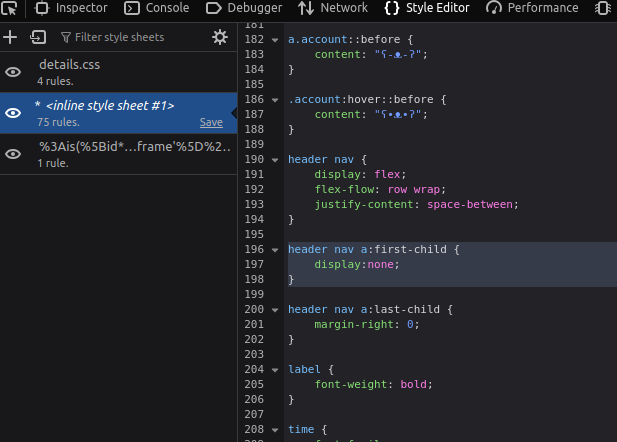Click content value on line 183
617x442 pixels.
click(398, 54)
